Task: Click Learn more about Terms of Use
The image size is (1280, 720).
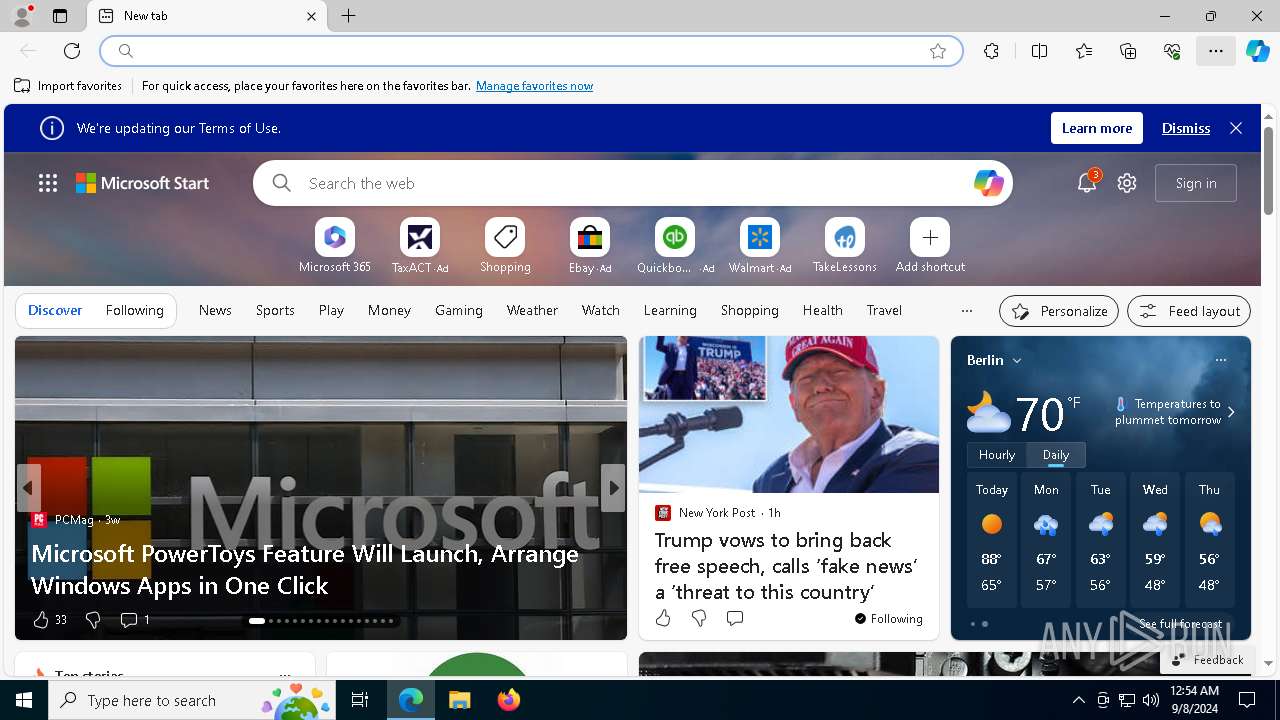Action: (1097, 128)
